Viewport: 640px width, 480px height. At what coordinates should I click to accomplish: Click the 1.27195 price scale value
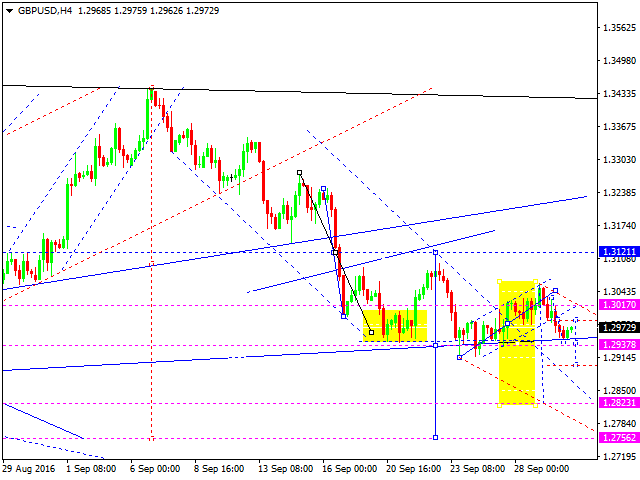(x=620, y=457)
